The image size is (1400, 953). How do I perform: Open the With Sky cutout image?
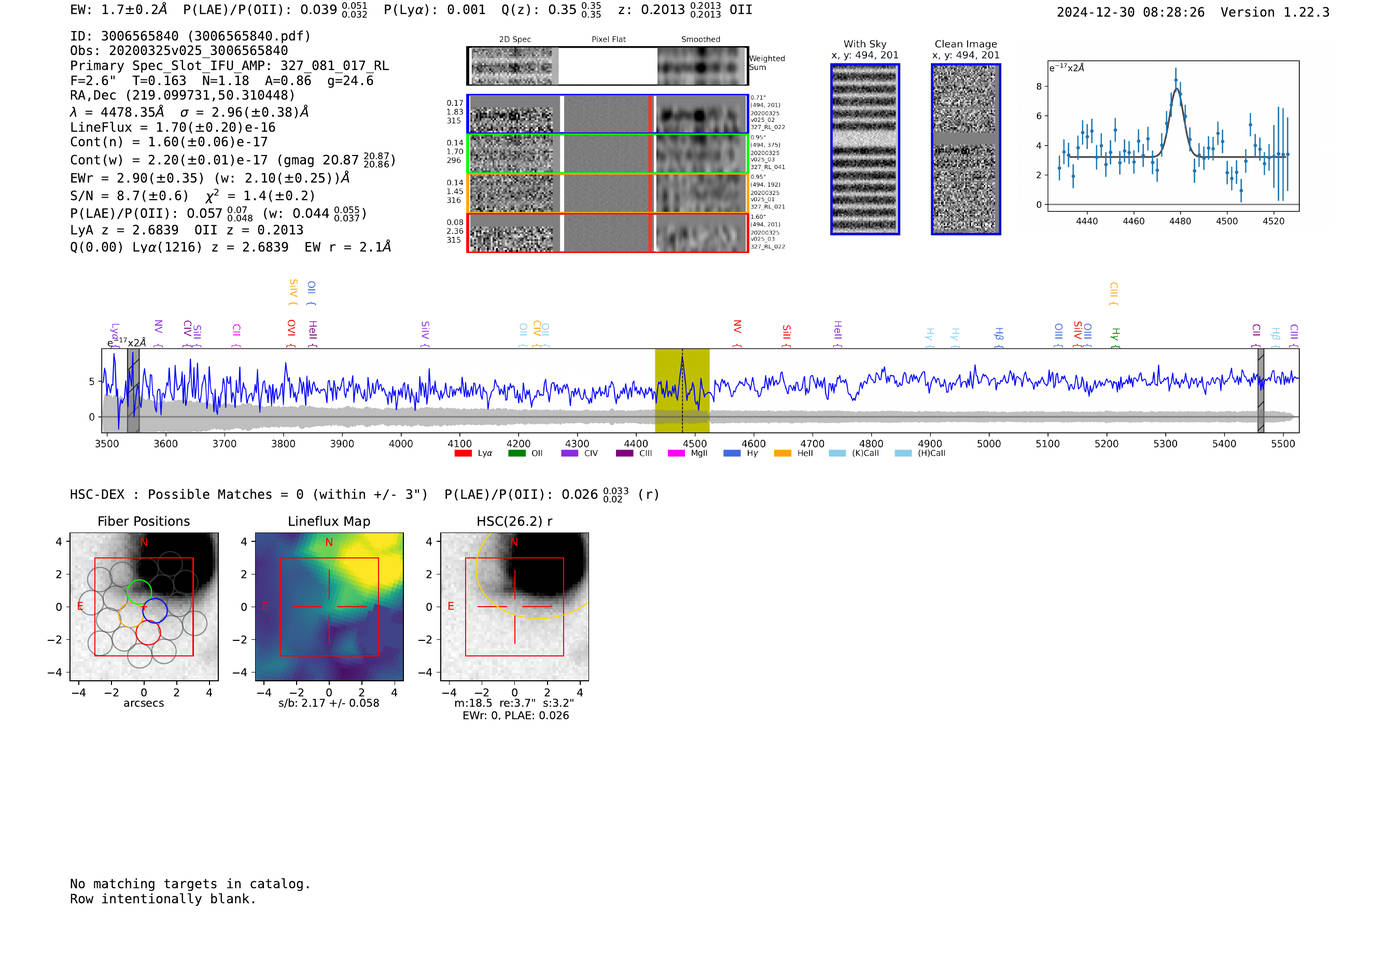click(x=865, y=149)
